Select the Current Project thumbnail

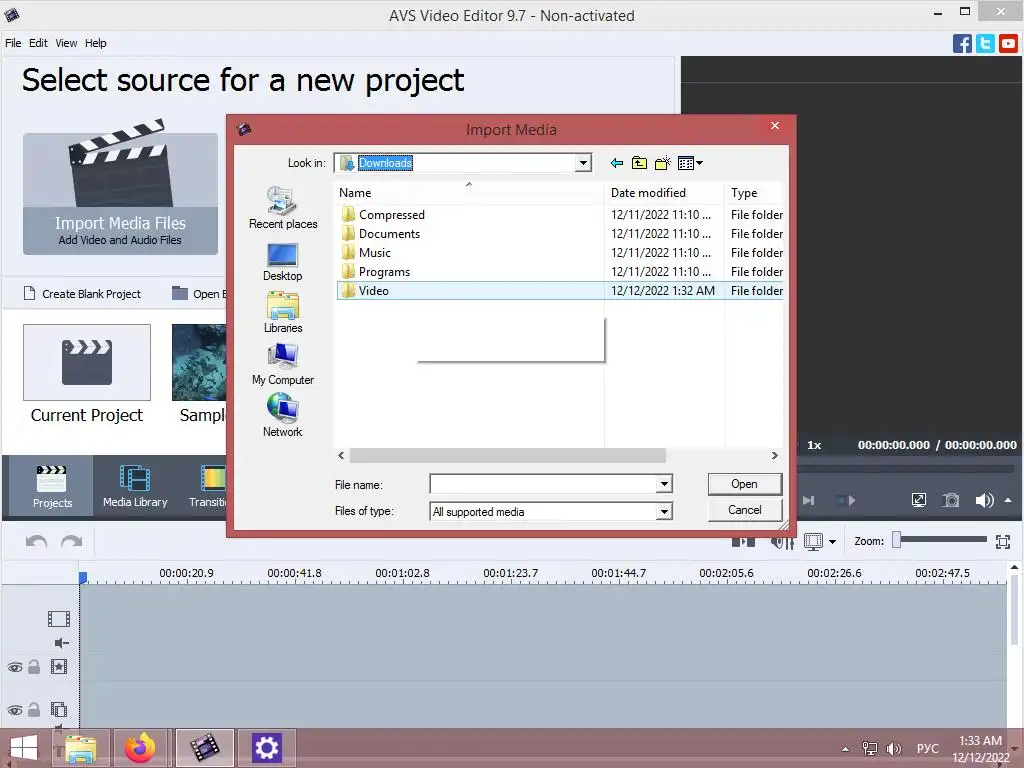[87, 362]
